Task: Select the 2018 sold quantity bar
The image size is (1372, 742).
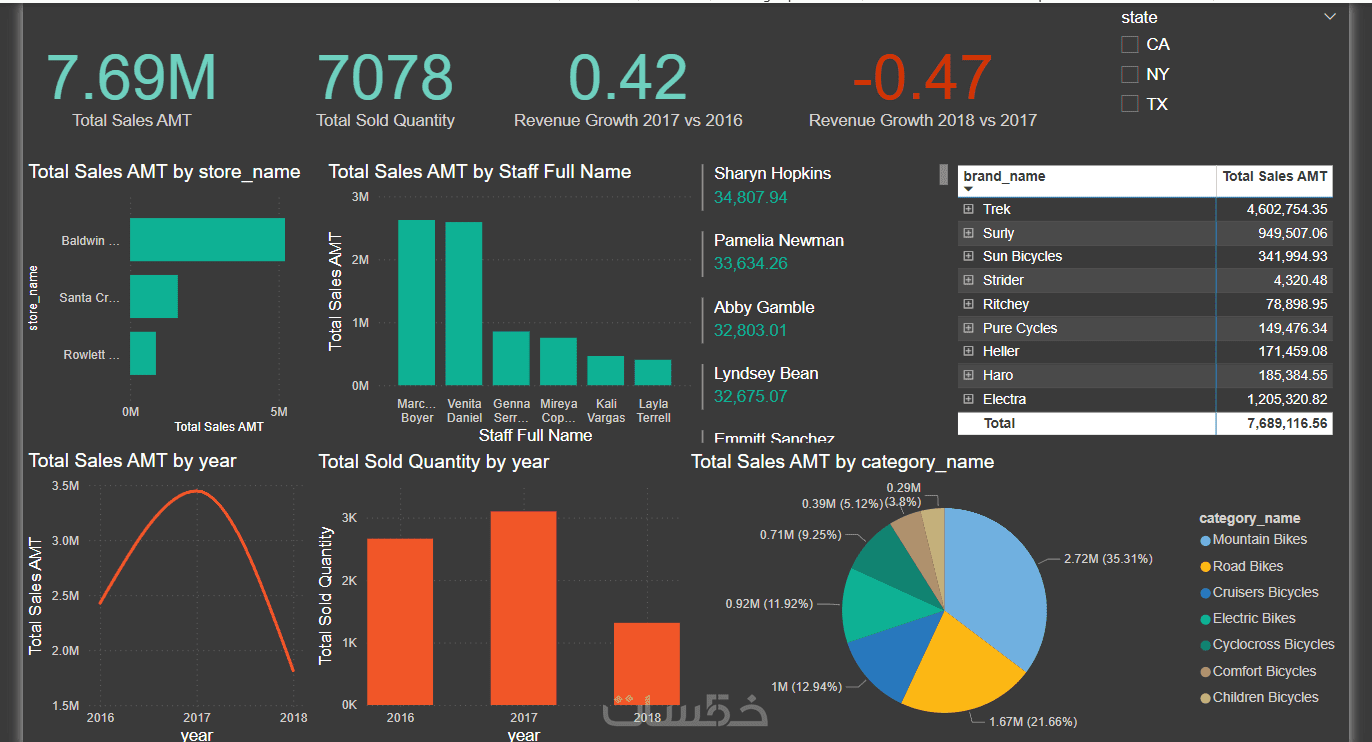Action: (x=647, y=664)
